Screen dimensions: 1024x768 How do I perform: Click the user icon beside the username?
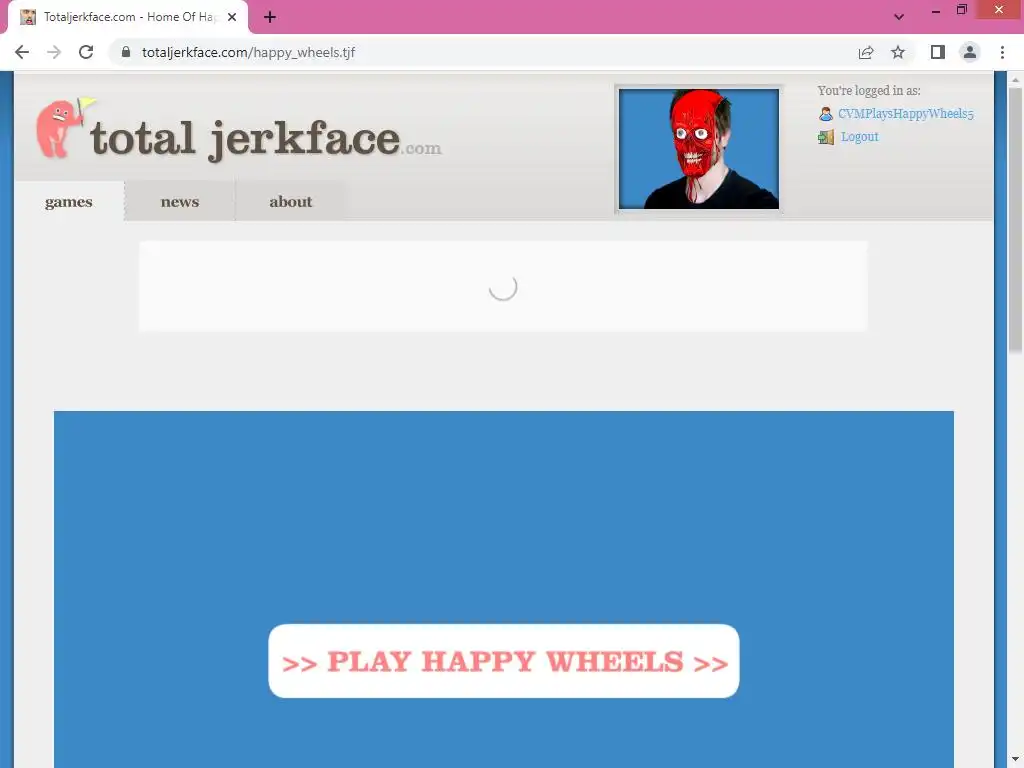pos(825,114)
